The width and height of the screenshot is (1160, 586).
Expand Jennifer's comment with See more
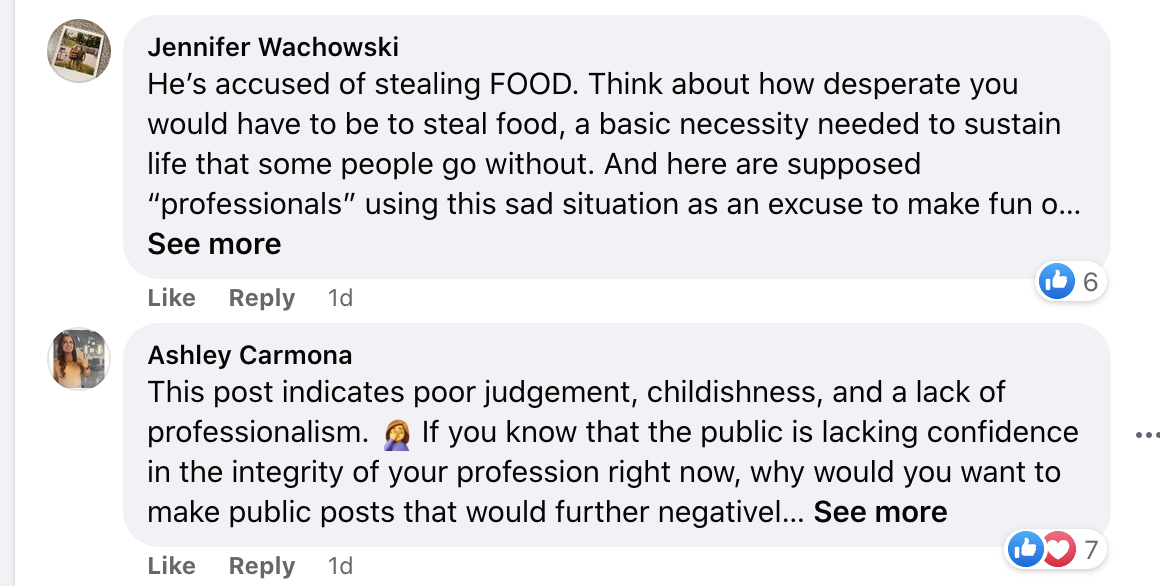click(x=214, y=244)
